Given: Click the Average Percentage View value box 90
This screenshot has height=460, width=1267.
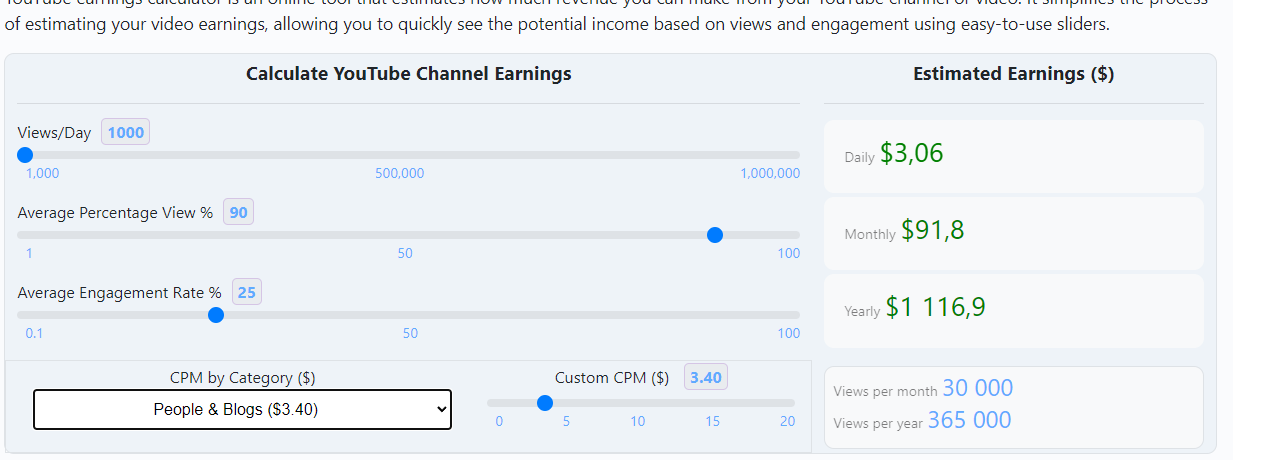Looking at the screenshot, I should click(x=238, y=213).
